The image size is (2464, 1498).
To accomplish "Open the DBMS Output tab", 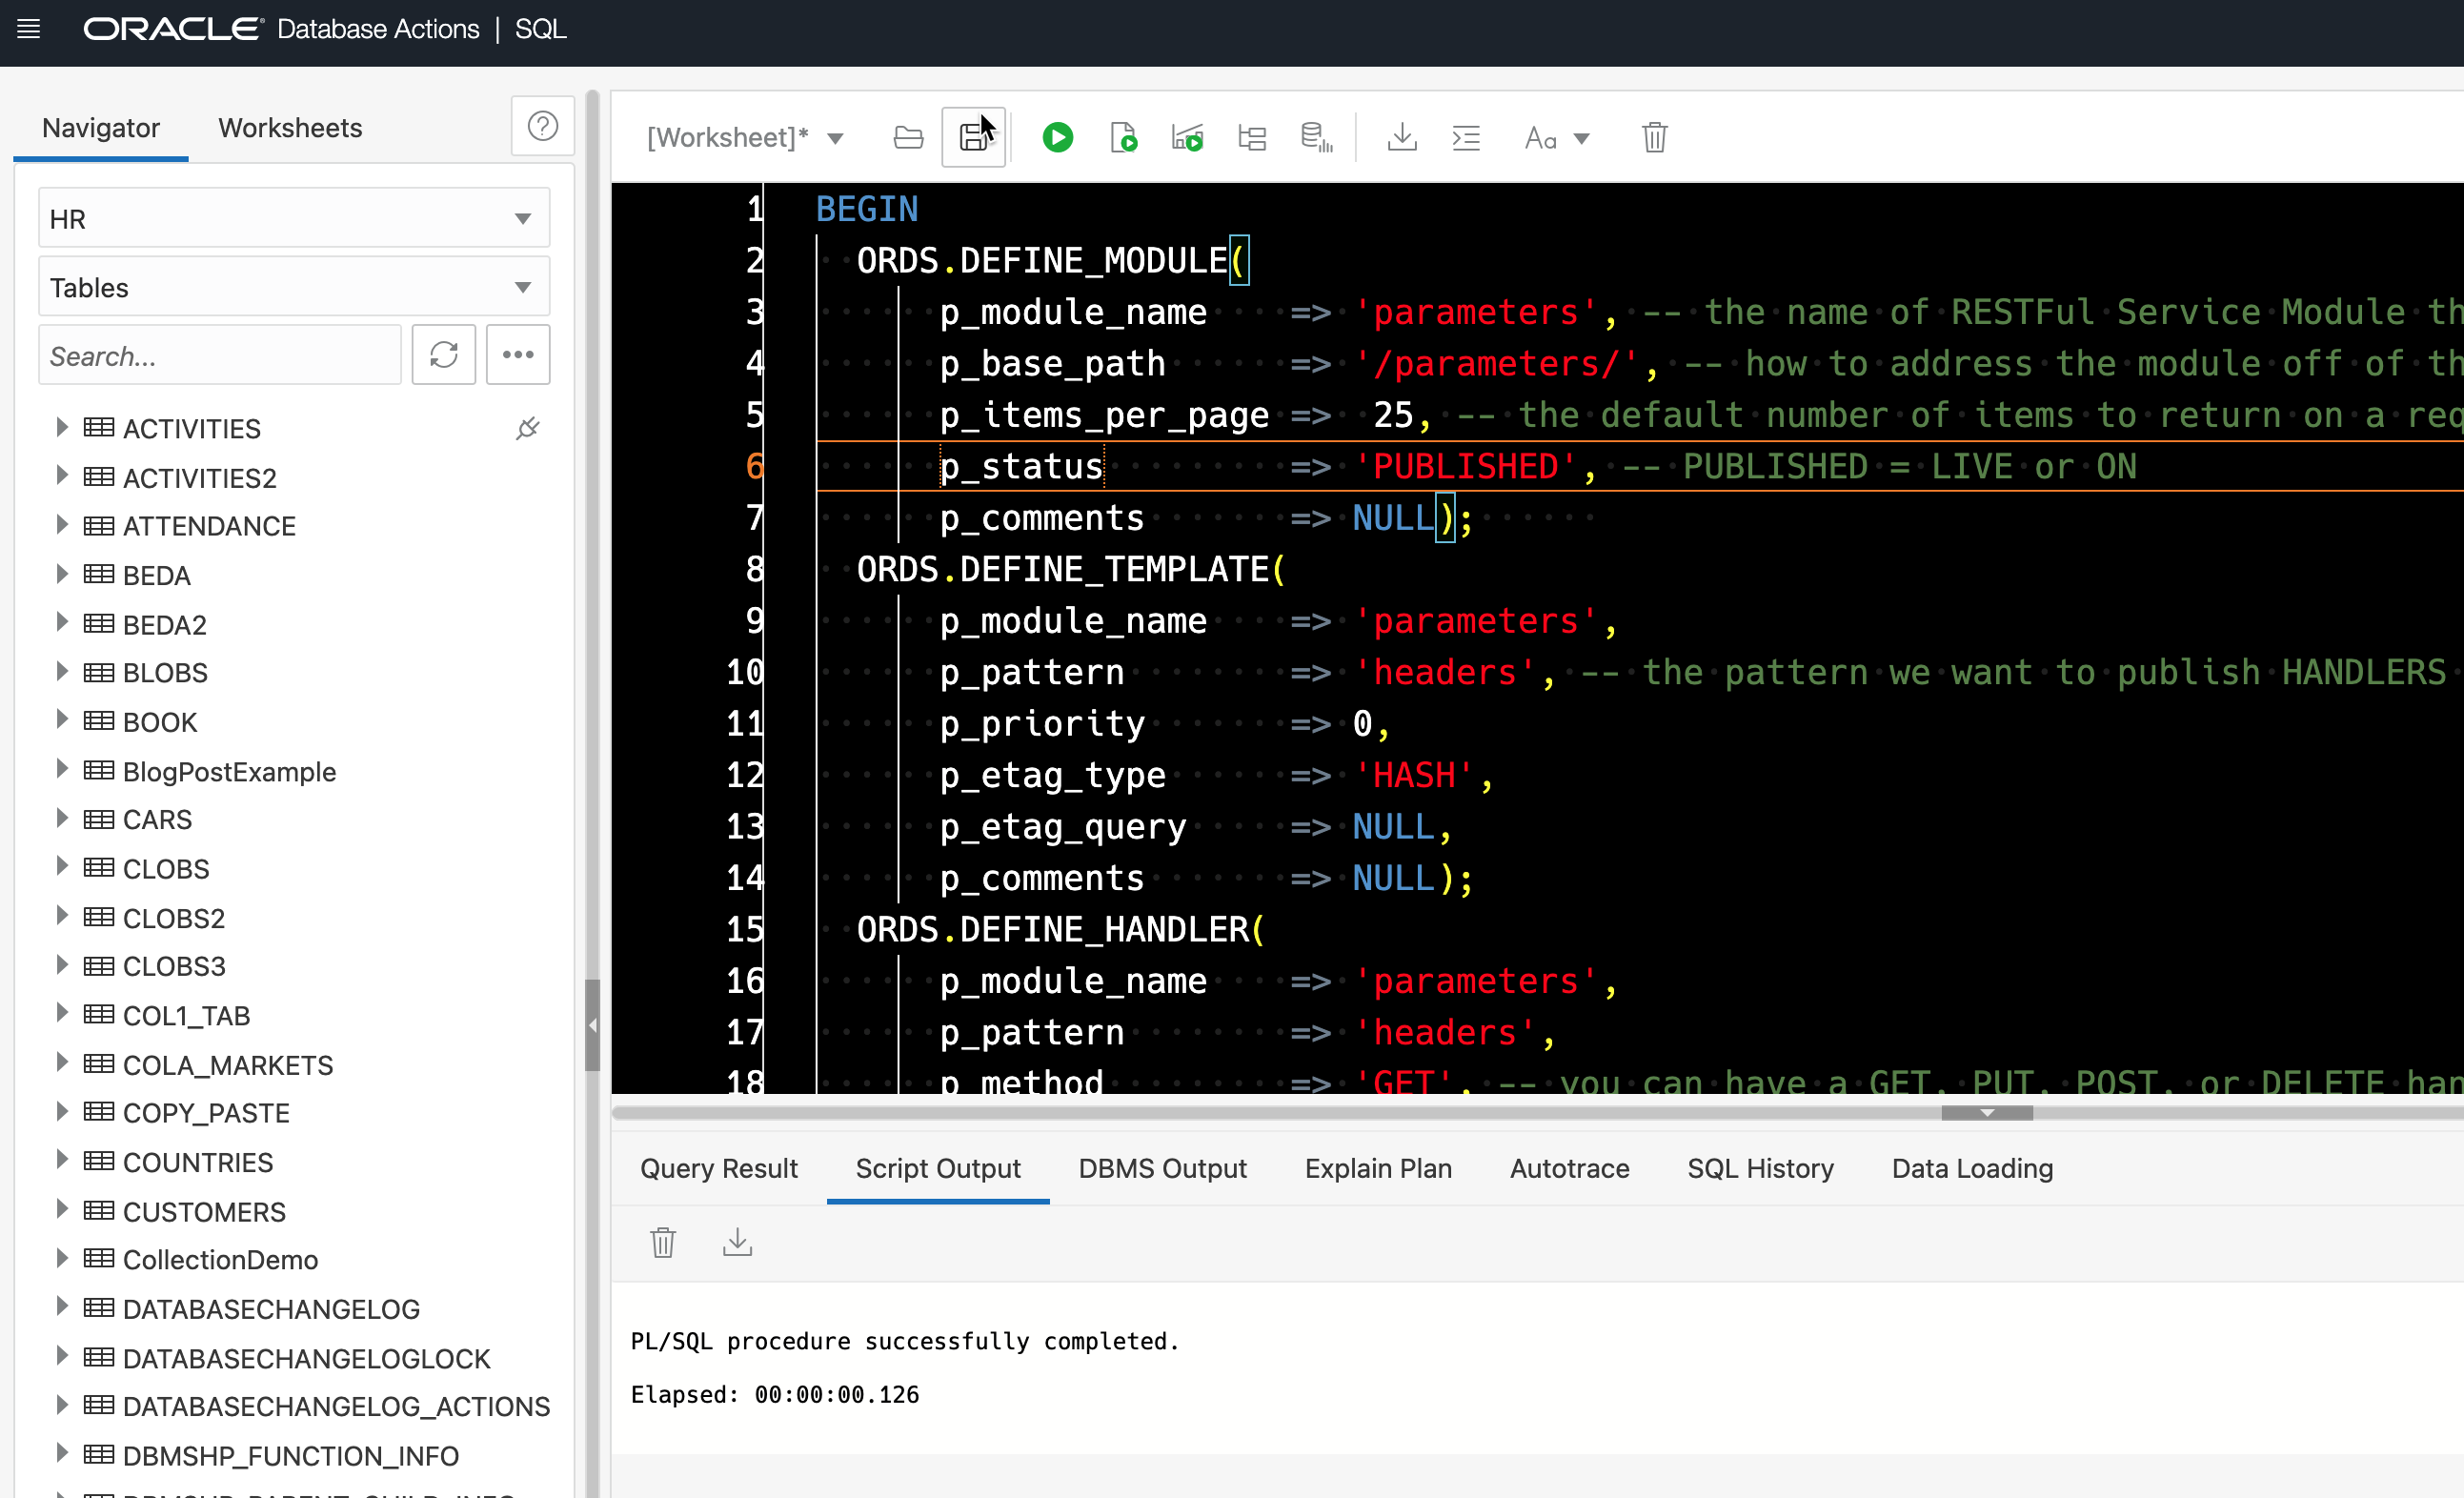I will pyautogui.click(x=1162, y=1168).
